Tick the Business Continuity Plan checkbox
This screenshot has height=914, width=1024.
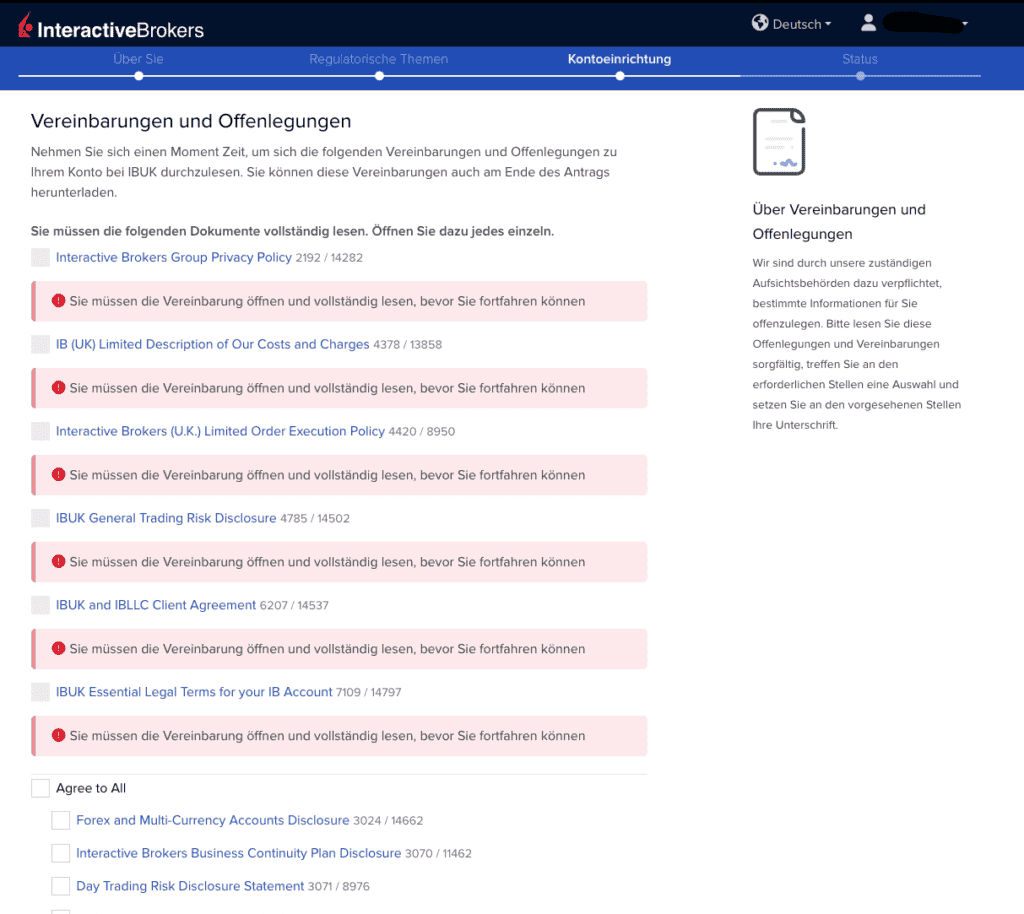click(x=61, y=853)
